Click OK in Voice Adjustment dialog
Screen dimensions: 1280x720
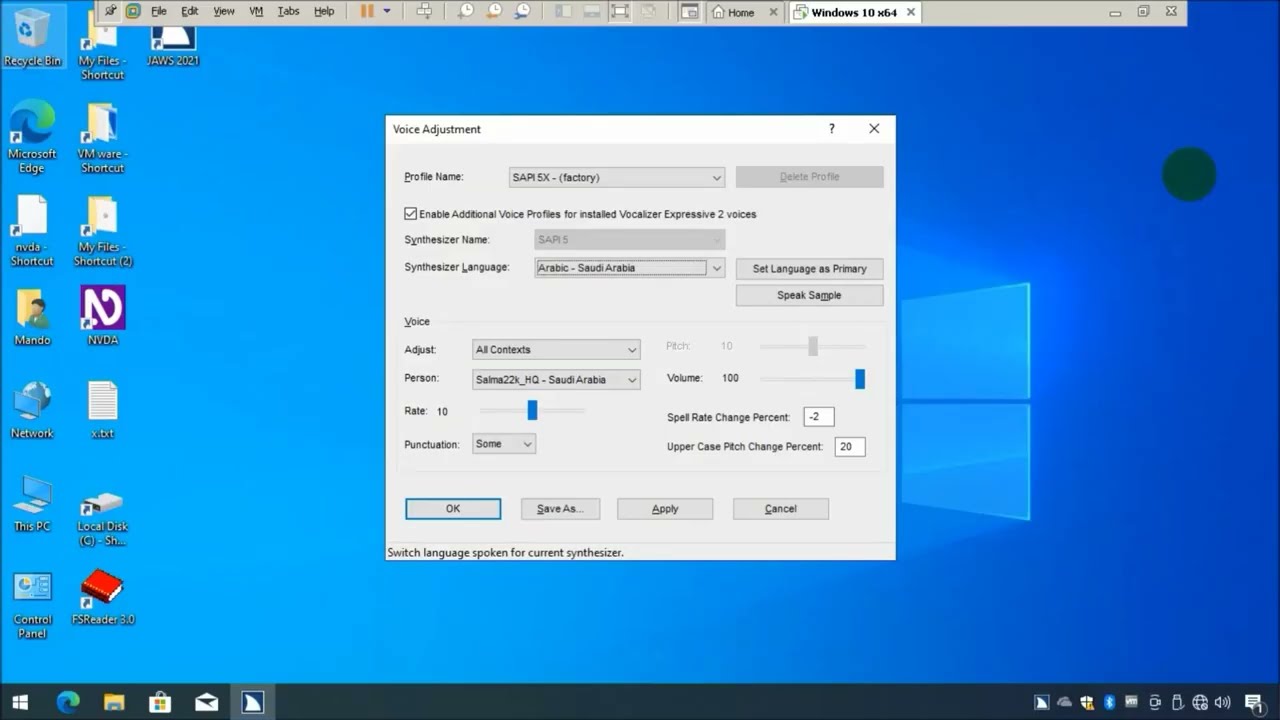[x=453, y=509]
